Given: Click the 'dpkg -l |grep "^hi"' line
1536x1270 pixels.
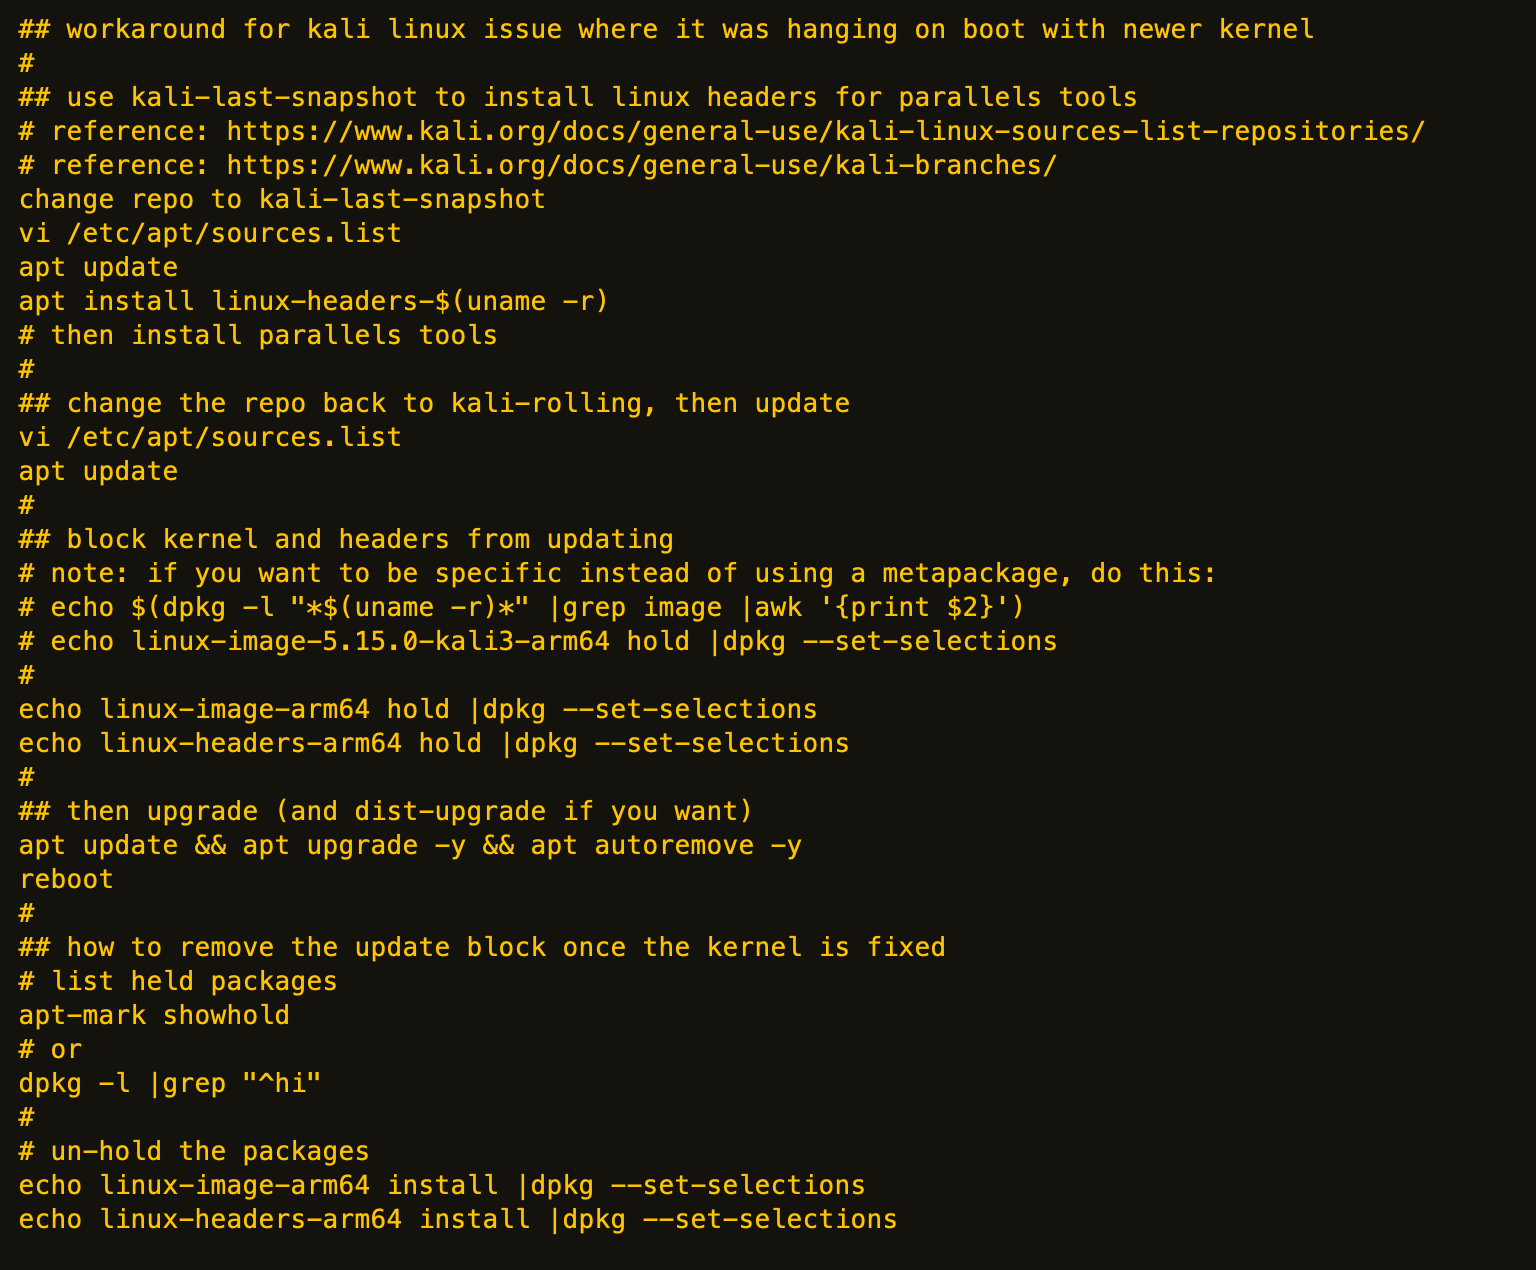Looking at the screenshot, I should pyautogui.click(x=170, y=1084).
